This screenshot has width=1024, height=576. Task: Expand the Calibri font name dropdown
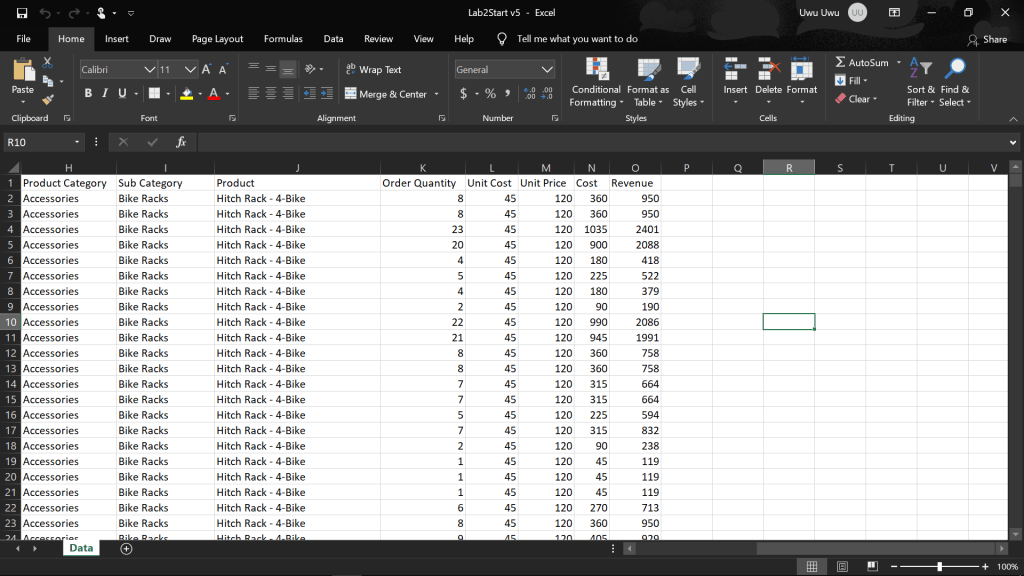point(150,70)
